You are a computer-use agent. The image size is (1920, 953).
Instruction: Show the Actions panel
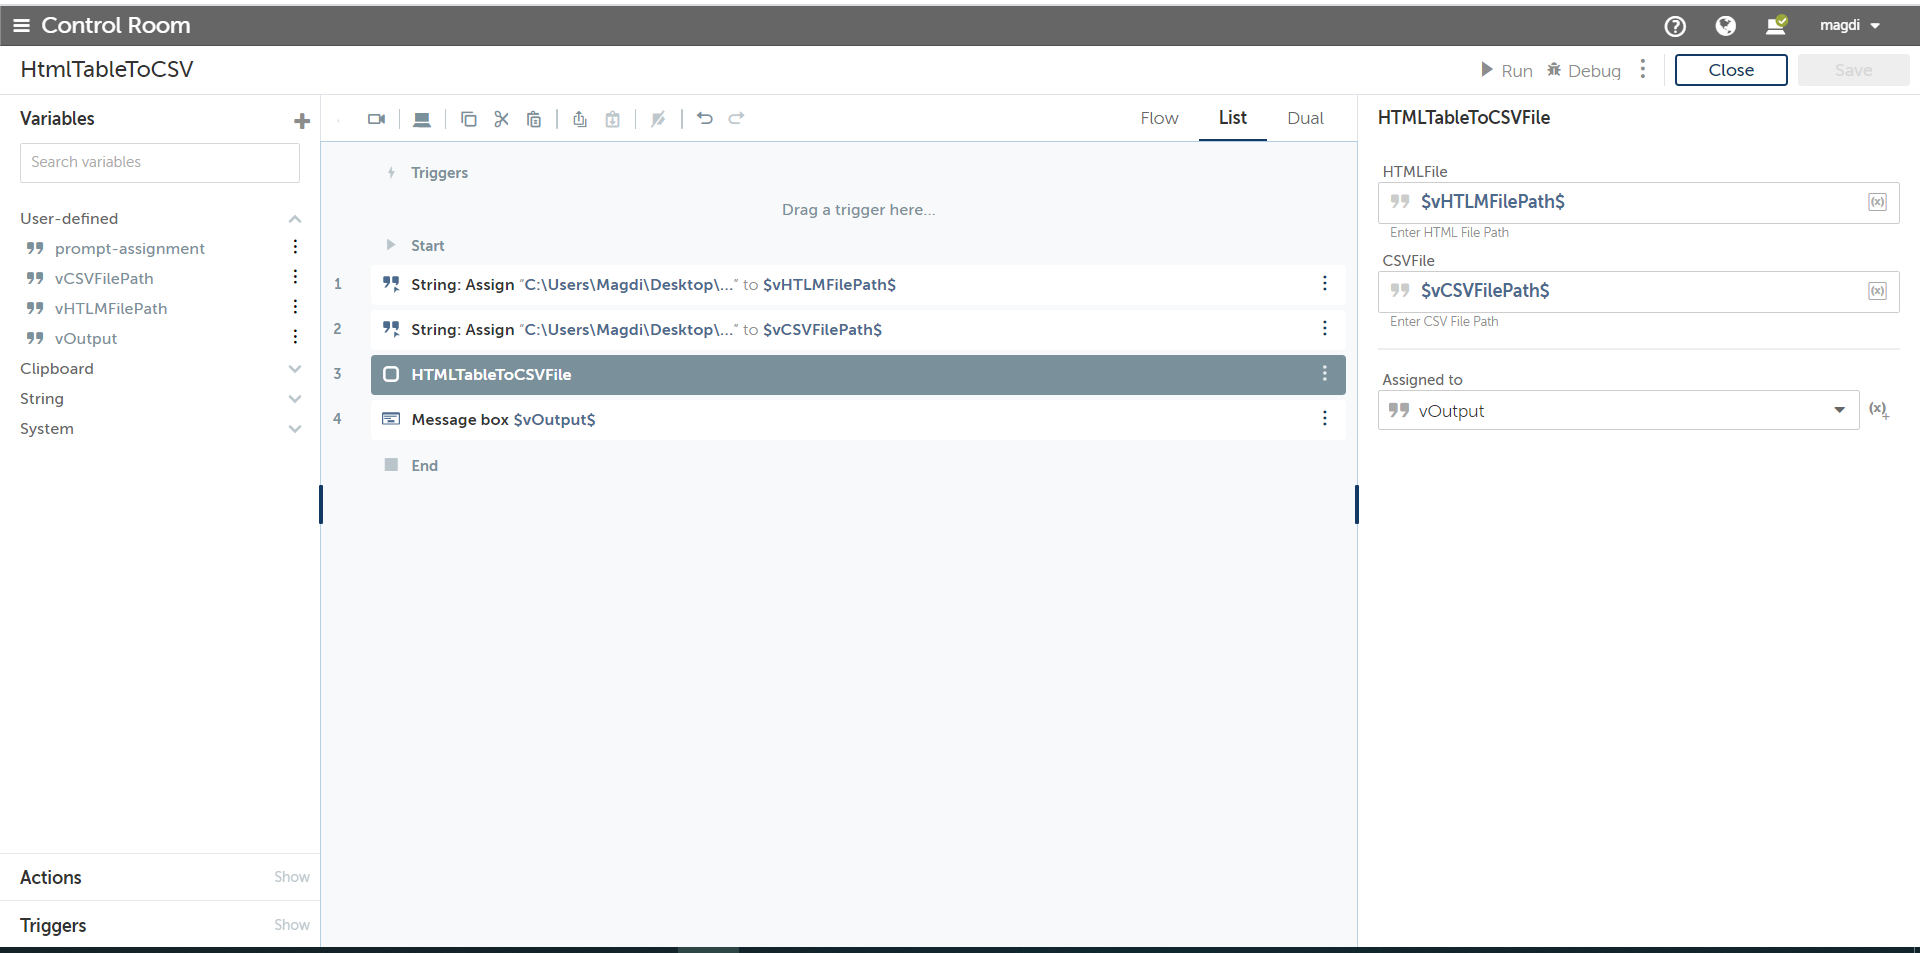(292, 877)
